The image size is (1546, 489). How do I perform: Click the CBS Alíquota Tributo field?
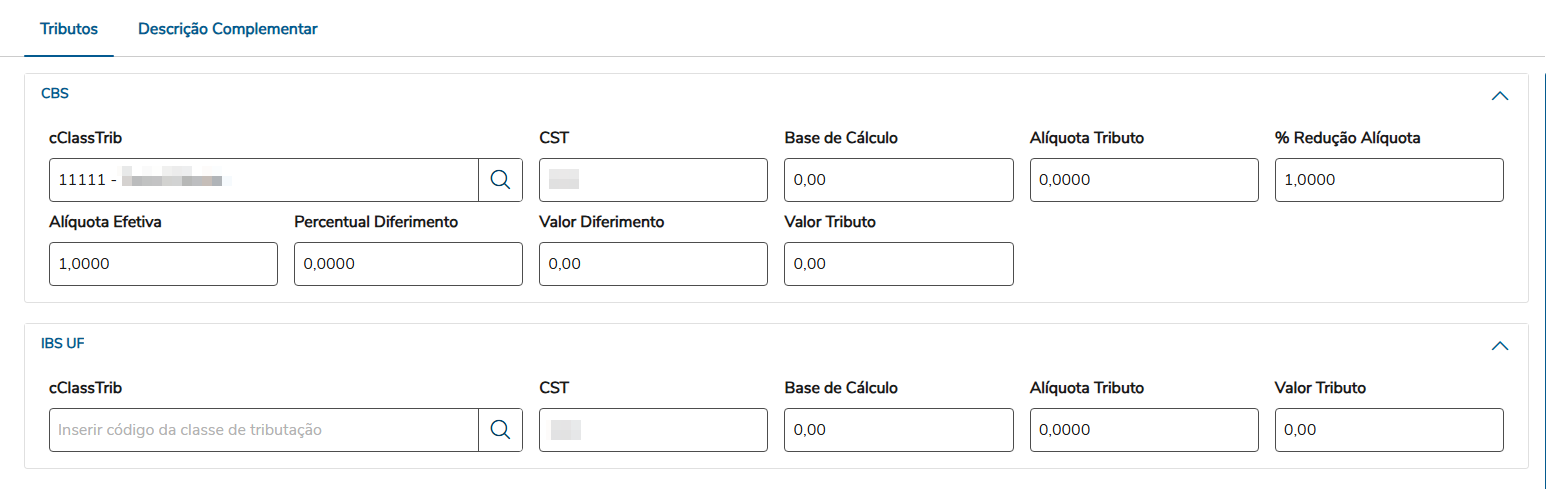1143,180
